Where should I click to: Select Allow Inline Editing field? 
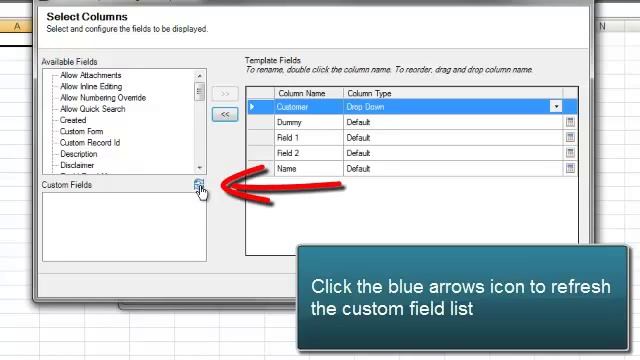[x=91, y=87]
